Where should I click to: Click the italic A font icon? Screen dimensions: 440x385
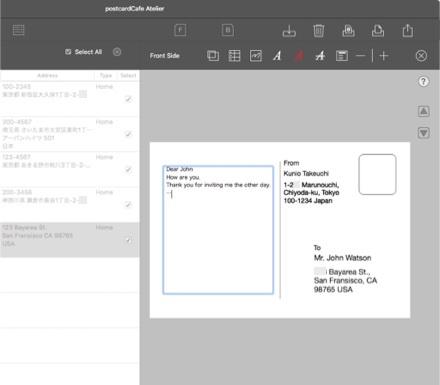(277, 56)
